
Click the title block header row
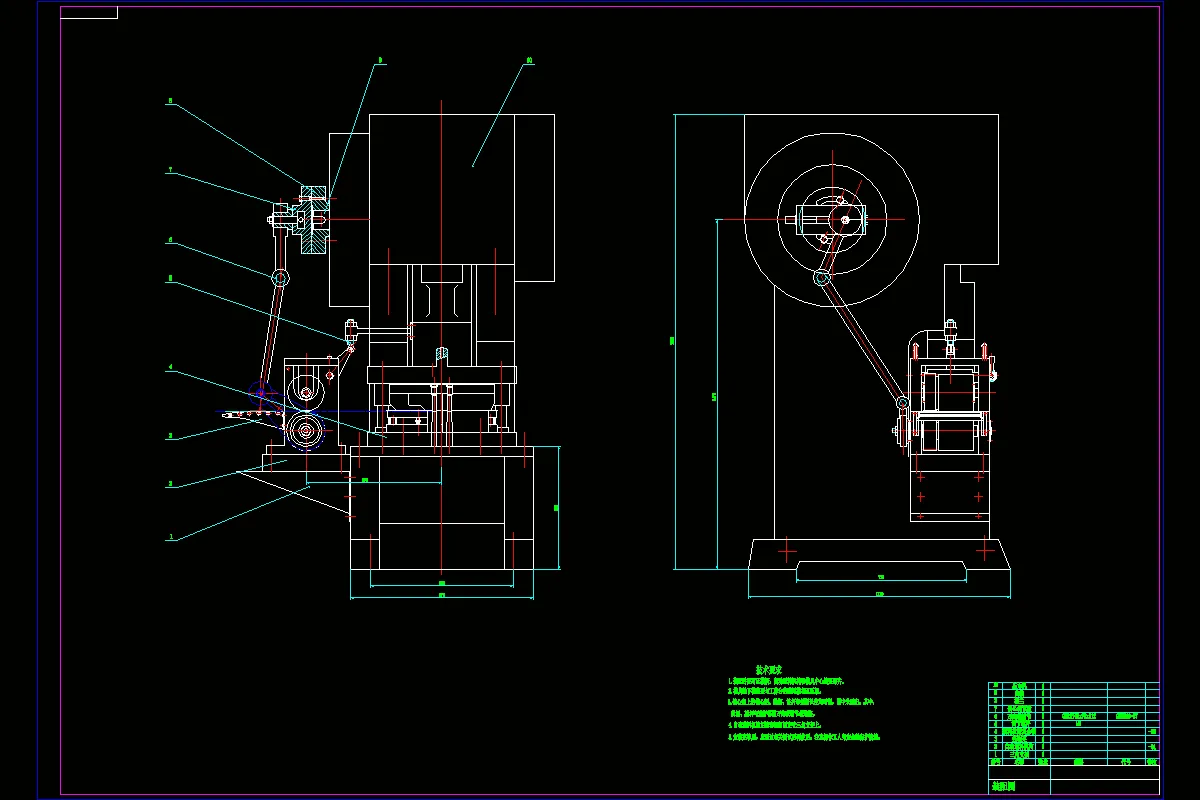[1074, 761]
